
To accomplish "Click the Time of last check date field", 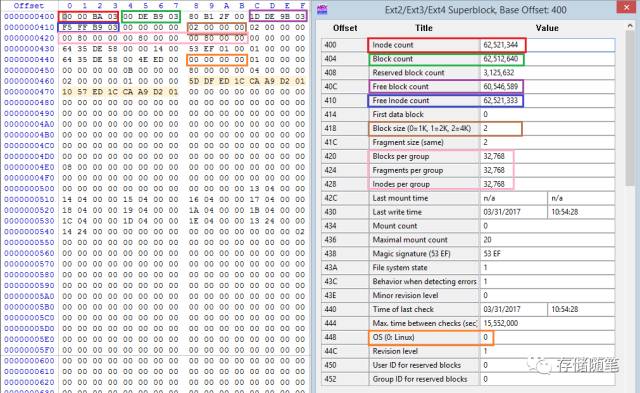I will click(513, 309).
